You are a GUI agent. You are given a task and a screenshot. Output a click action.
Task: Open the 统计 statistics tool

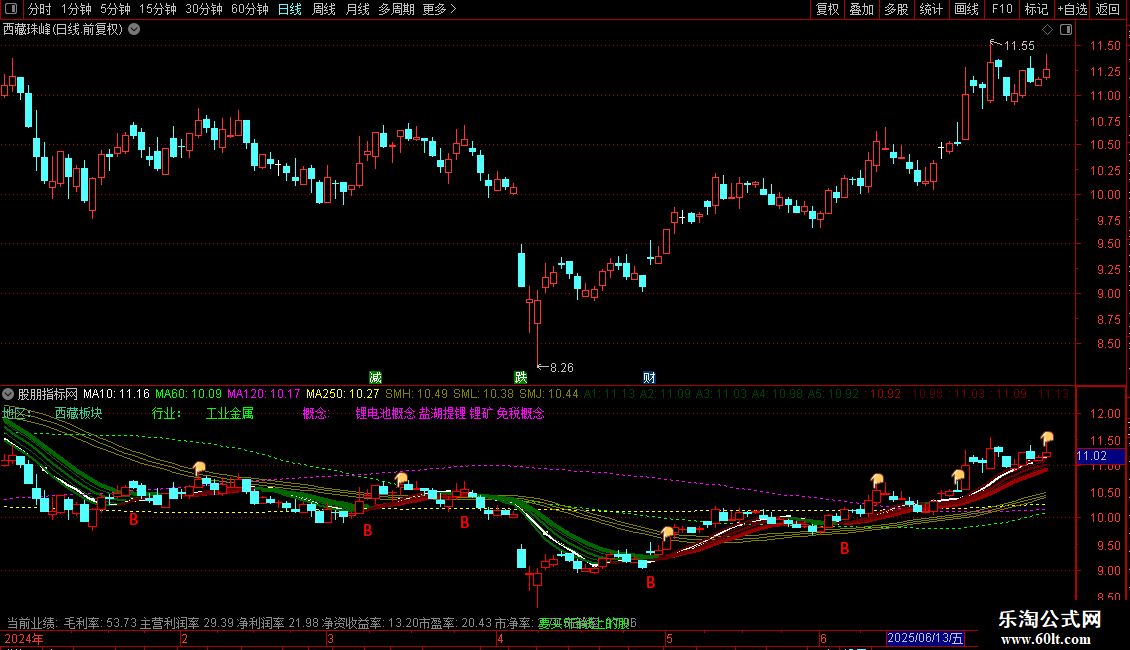(x=931, y=9)
